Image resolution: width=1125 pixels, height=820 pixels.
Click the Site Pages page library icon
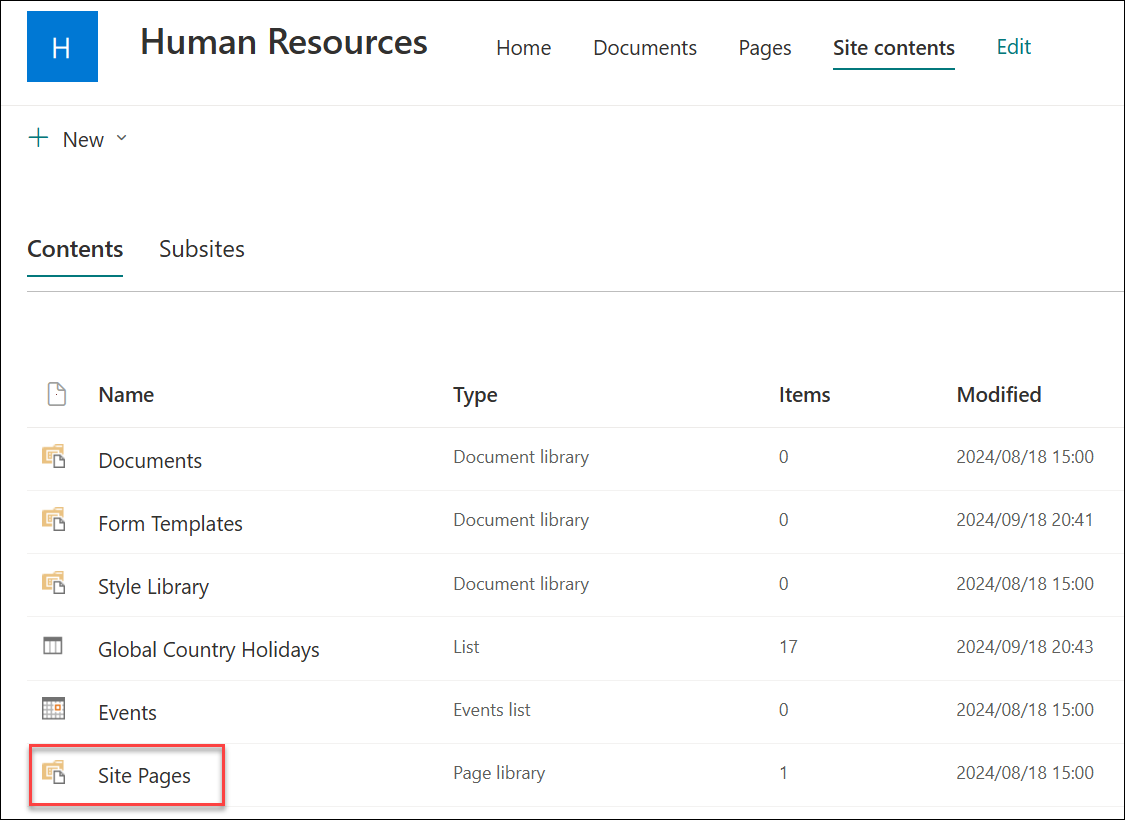pyautogui.click(x=57, y=774)
